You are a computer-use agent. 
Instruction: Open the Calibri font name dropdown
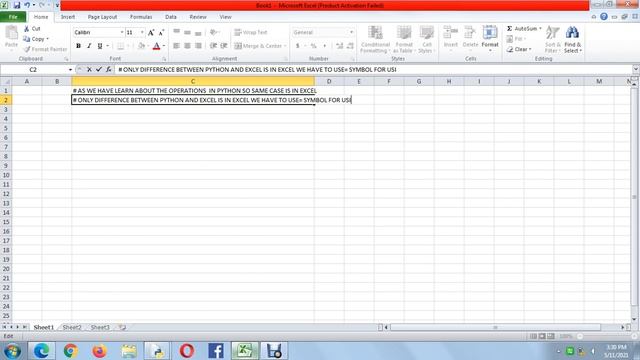tap(122, 32)
